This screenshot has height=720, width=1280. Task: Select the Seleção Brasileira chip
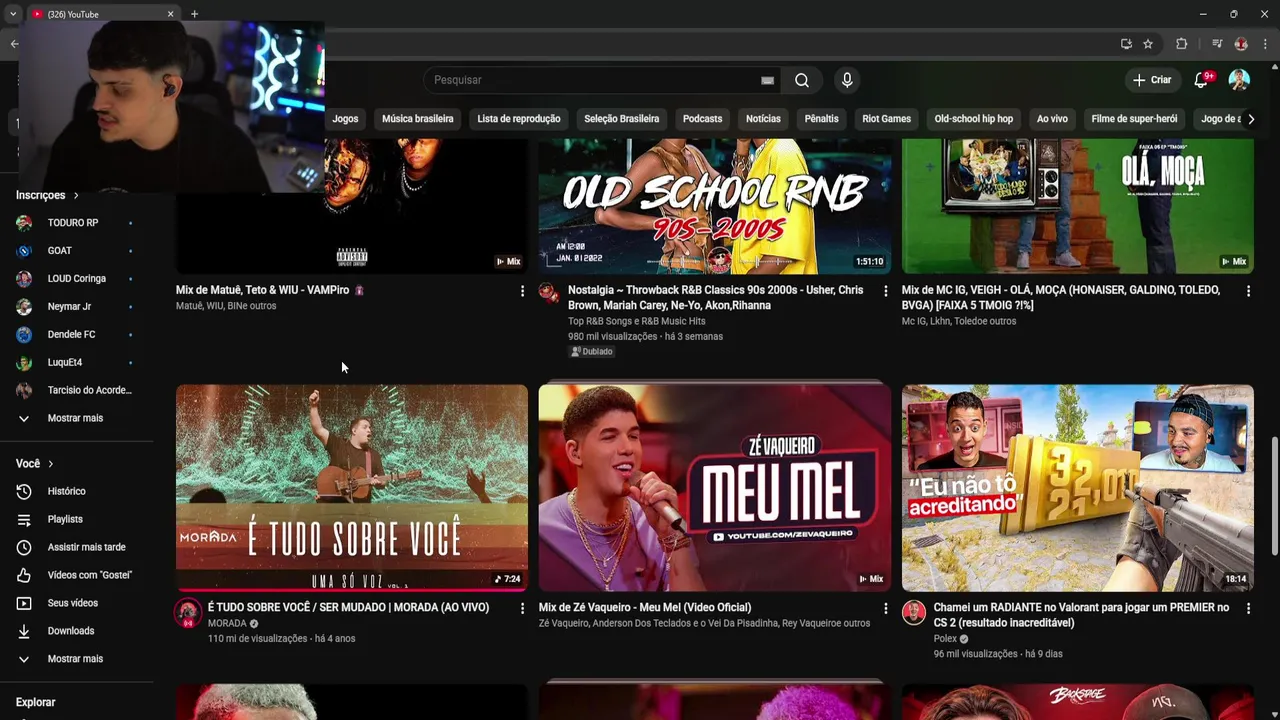tap(622, 119)
